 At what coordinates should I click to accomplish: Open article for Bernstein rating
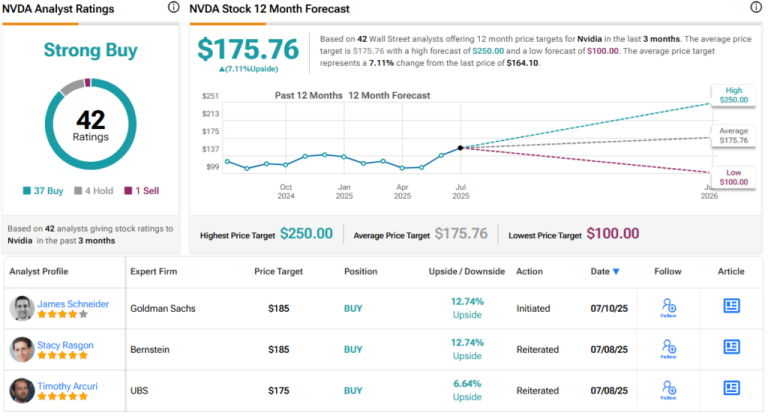tap(731, 347)
